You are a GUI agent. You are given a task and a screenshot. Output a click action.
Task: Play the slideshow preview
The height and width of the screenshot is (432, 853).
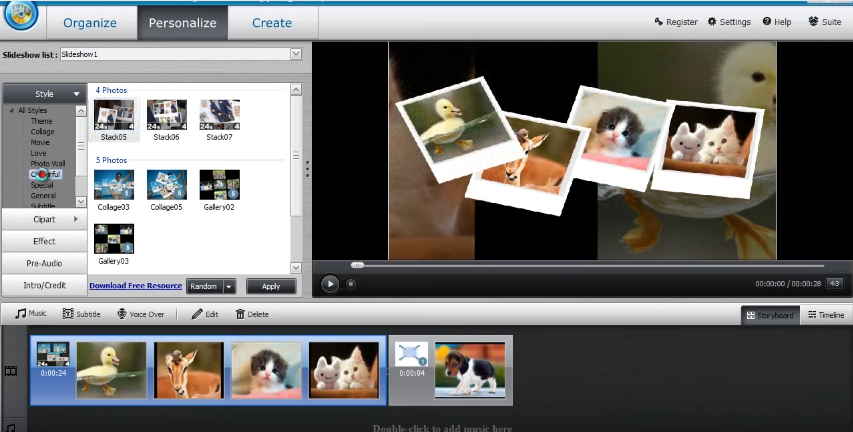click(x=330, y=284)
